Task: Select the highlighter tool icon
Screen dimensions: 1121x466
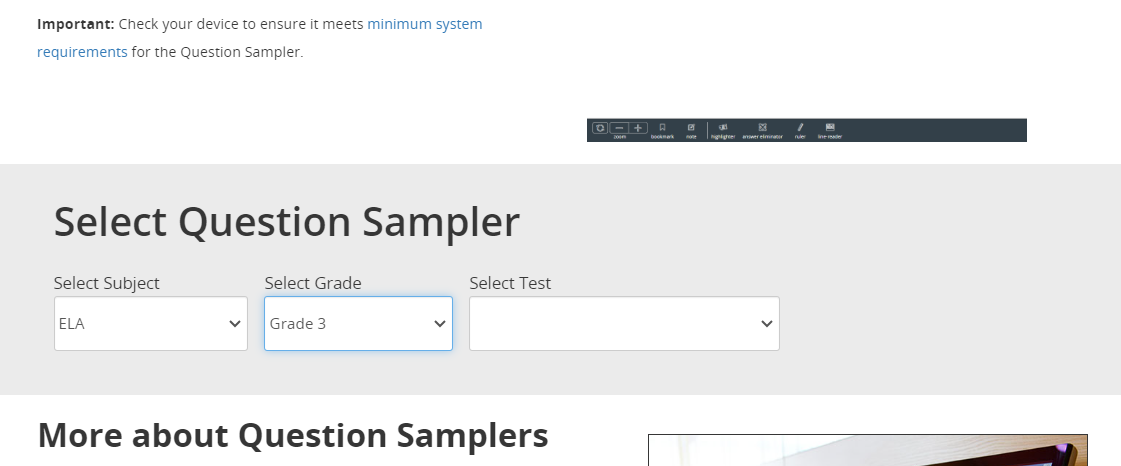Action: point(723,127)
